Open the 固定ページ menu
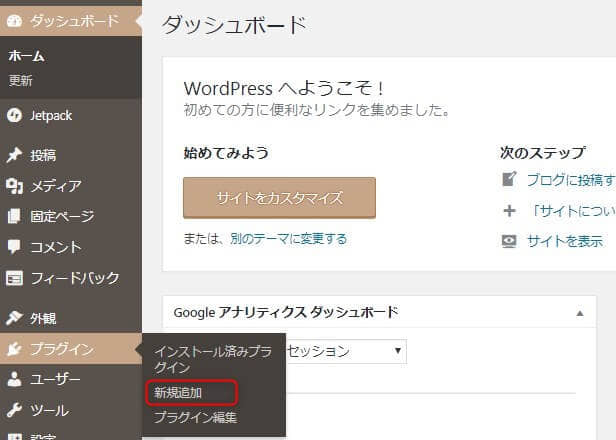 tap(71, 216)
